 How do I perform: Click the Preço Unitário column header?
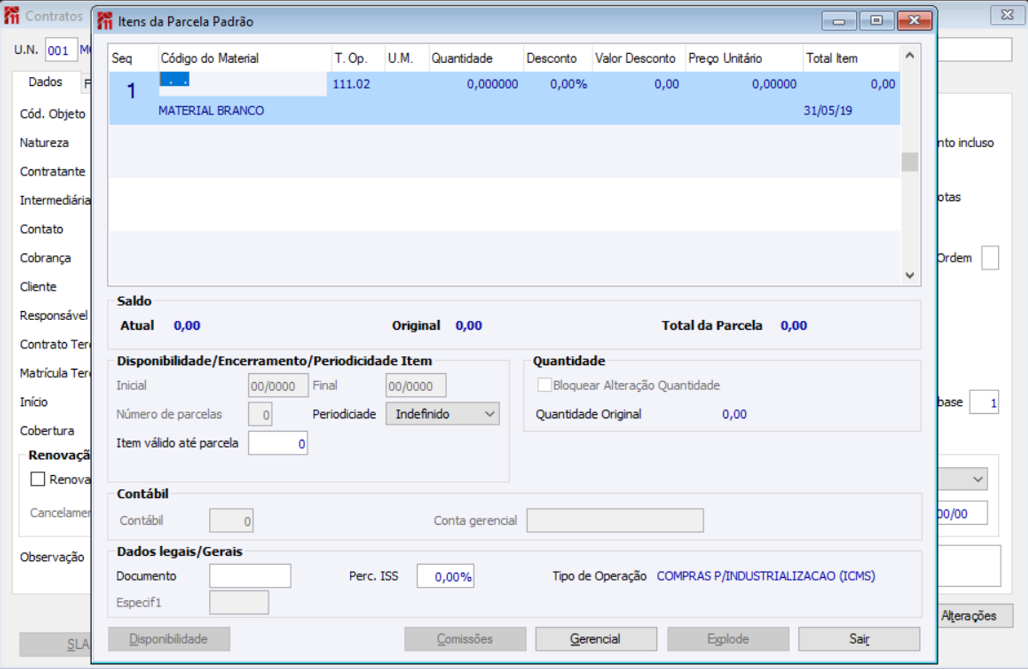[x=744, y=58]
